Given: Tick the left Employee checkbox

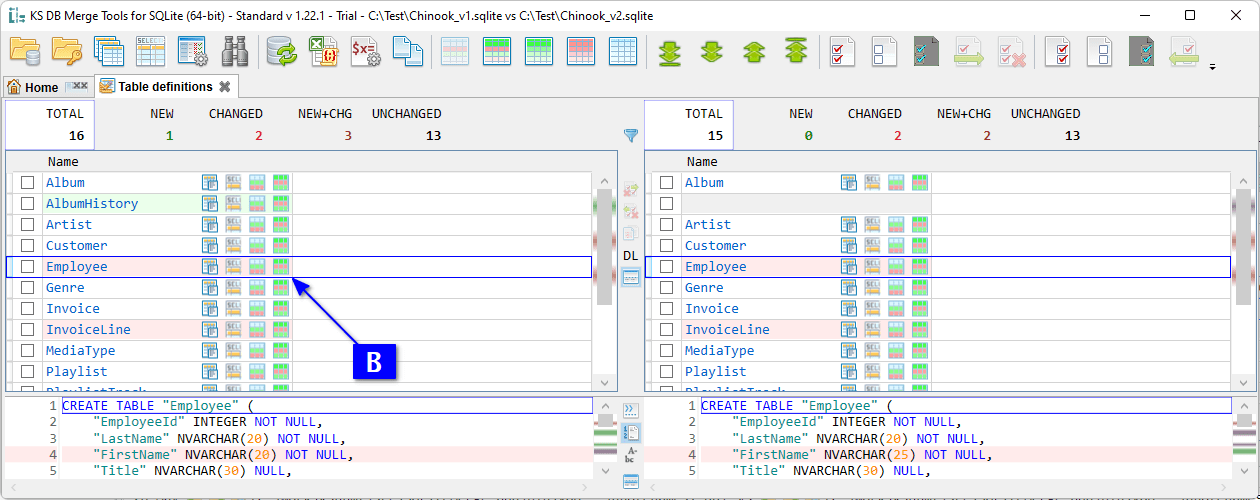Looking at the screenshot, I should pyautogui.click(x=28, y=267).
